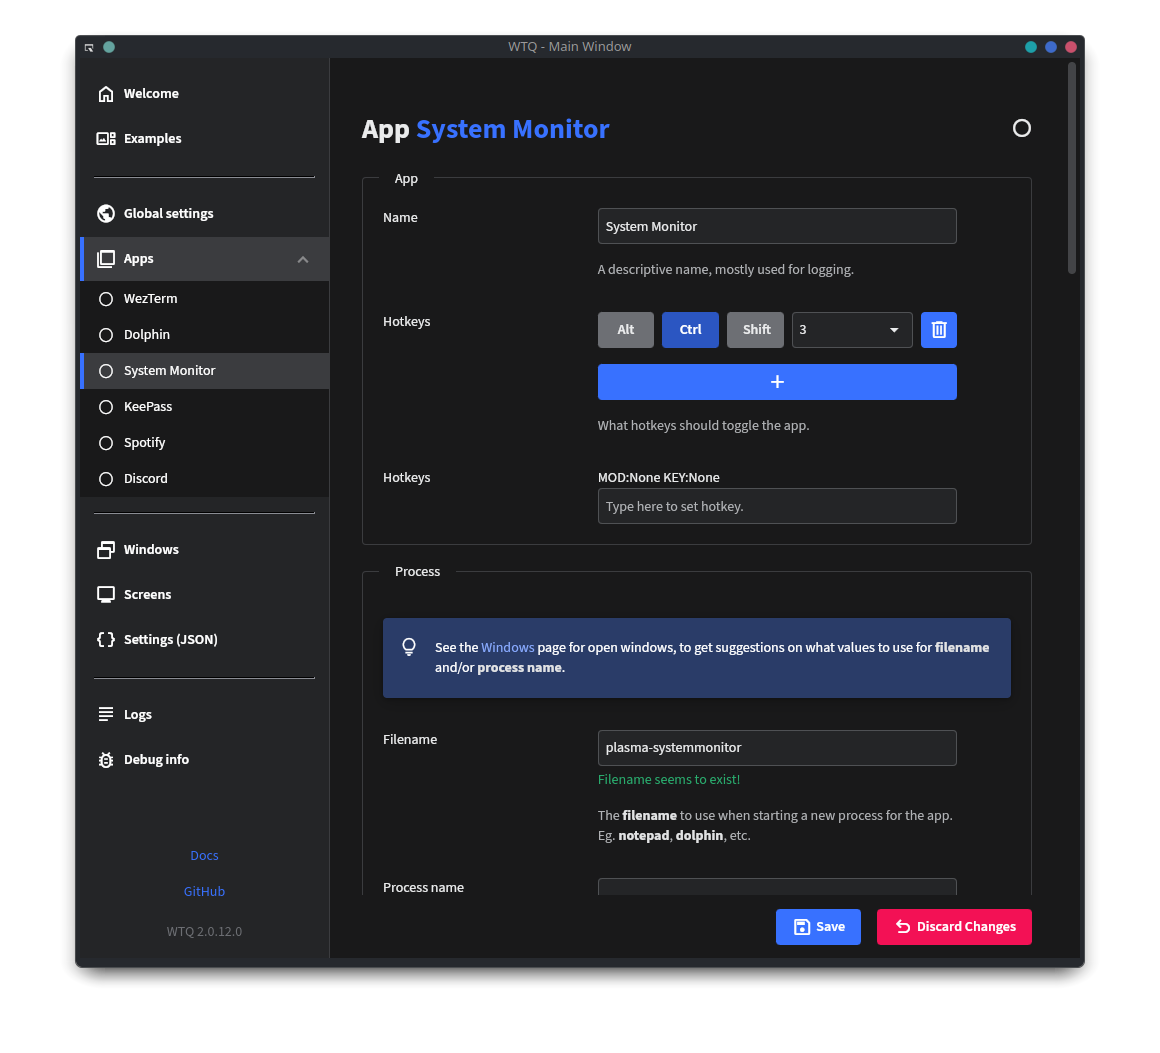This screenshot has width=1160, height=1053.
Task: Click the Screens monitor icon
Action: 106,595
